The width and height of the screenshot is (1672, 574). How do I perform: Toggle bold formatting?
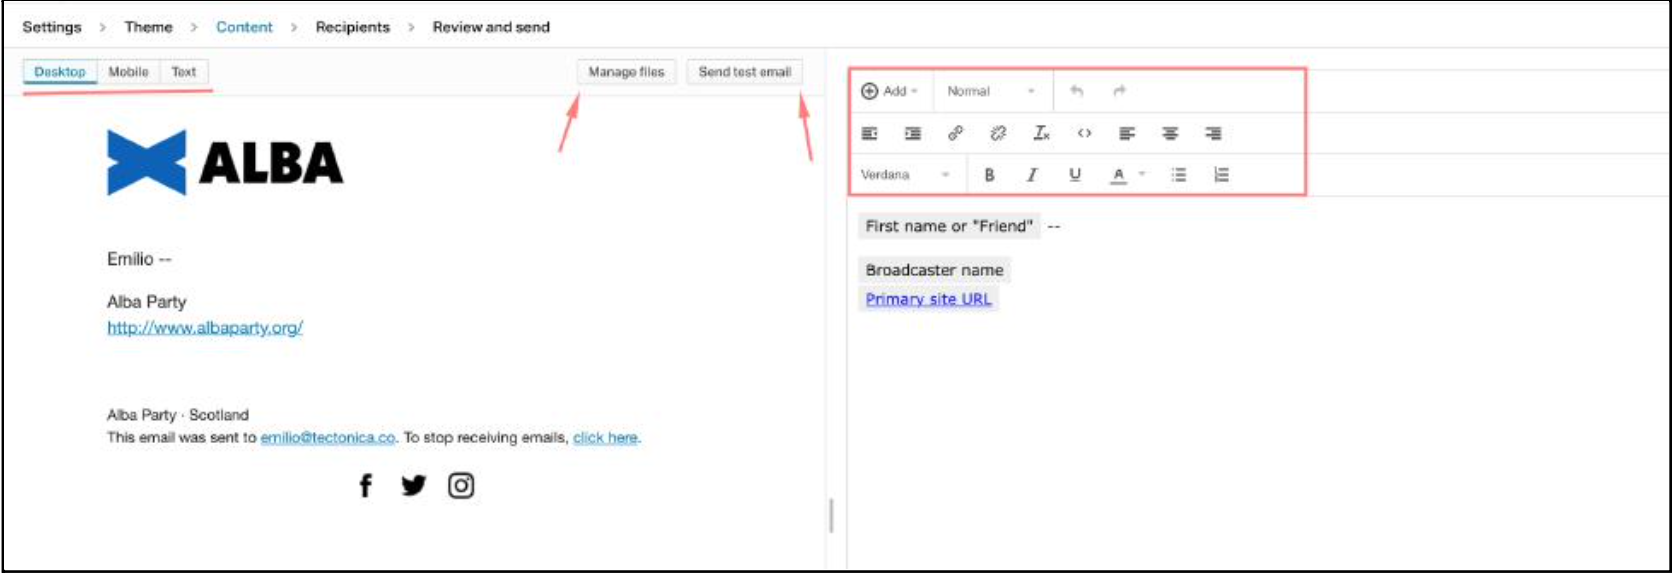click(x=989, y=175)
